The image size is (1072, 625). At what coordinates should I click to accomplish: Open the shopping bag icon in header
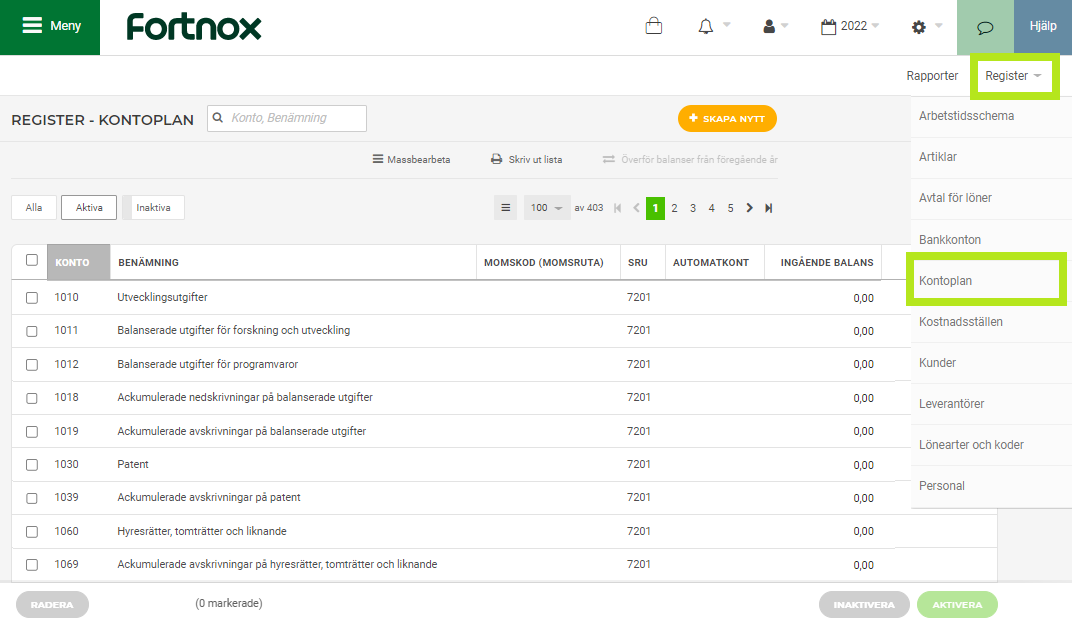tap(653, 27)
